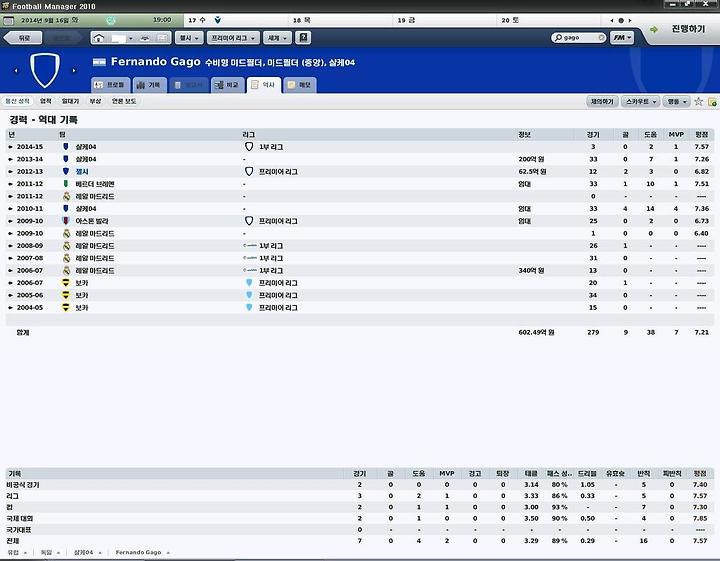Image resolution: width=720 pixels, height=561 pixels.
Task: Click the Real Madrid badge in 2008-09 row
Action: (67, 246)
